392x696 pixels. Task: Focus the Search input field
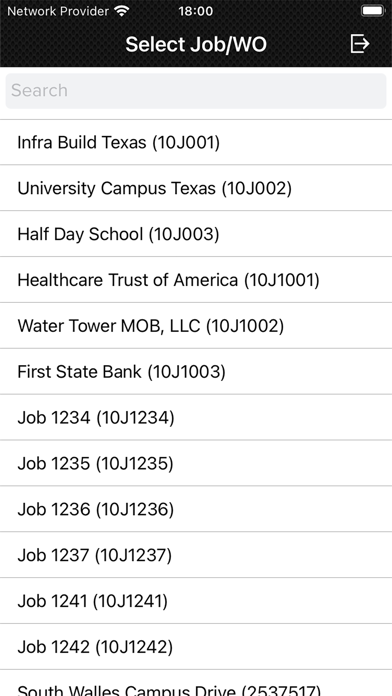[x=196, y=91]
